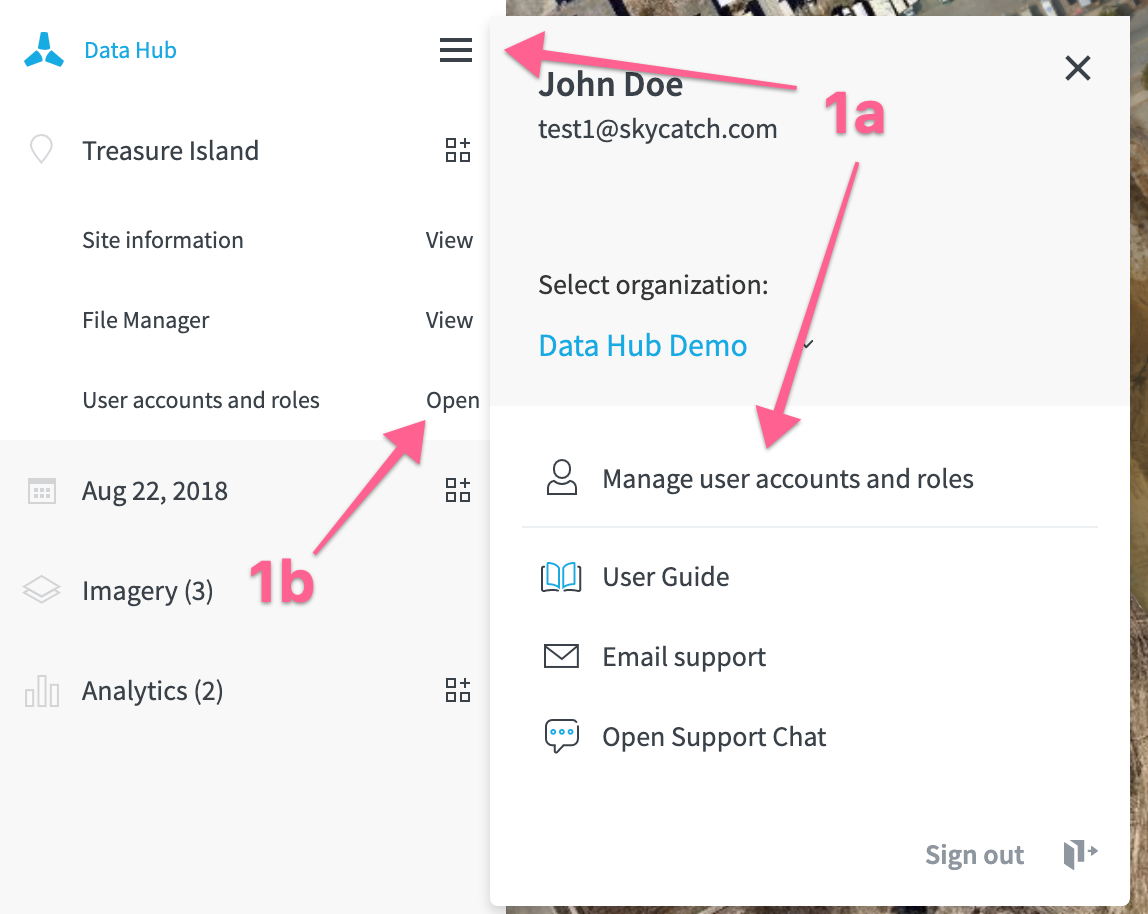
Task: Click the Imagery layers icon
Action: pyautogui.click(x=41, y=590)
